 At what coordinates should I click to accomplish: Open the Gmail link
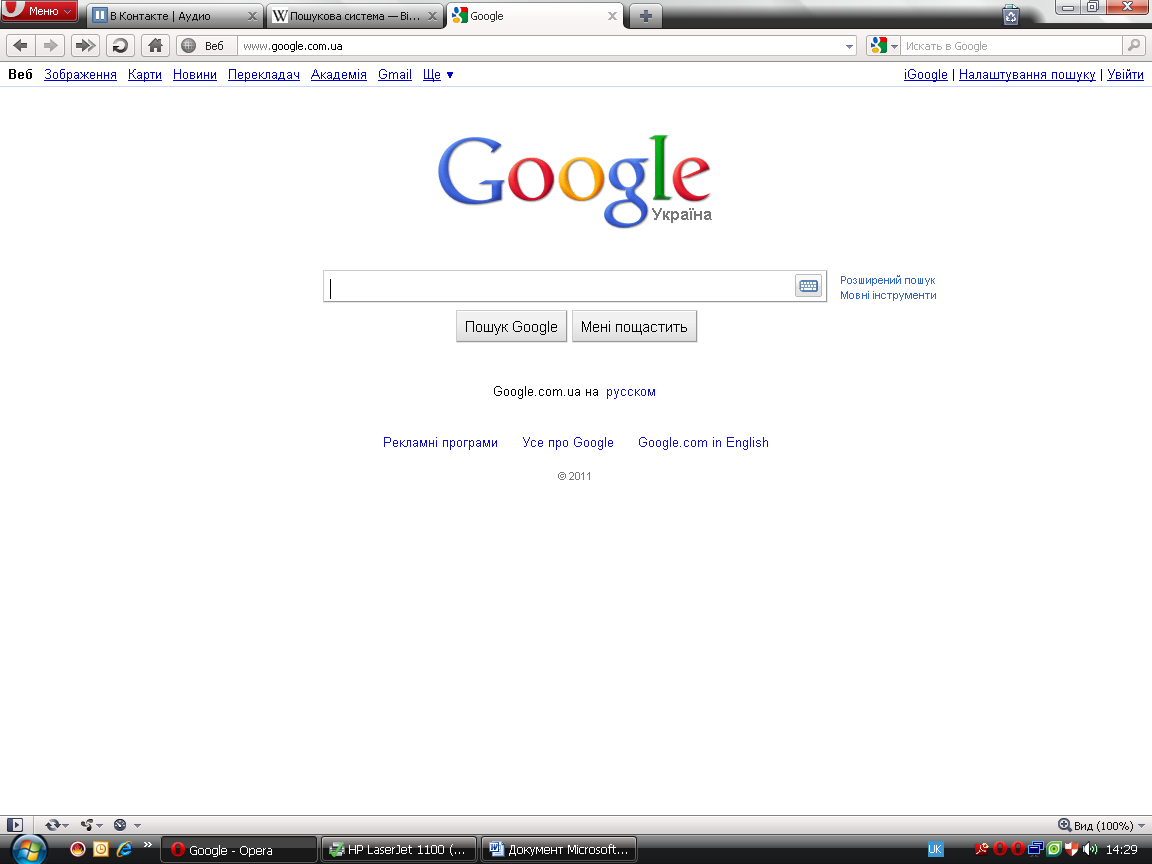pyautogui.click(x=395, y=74)
